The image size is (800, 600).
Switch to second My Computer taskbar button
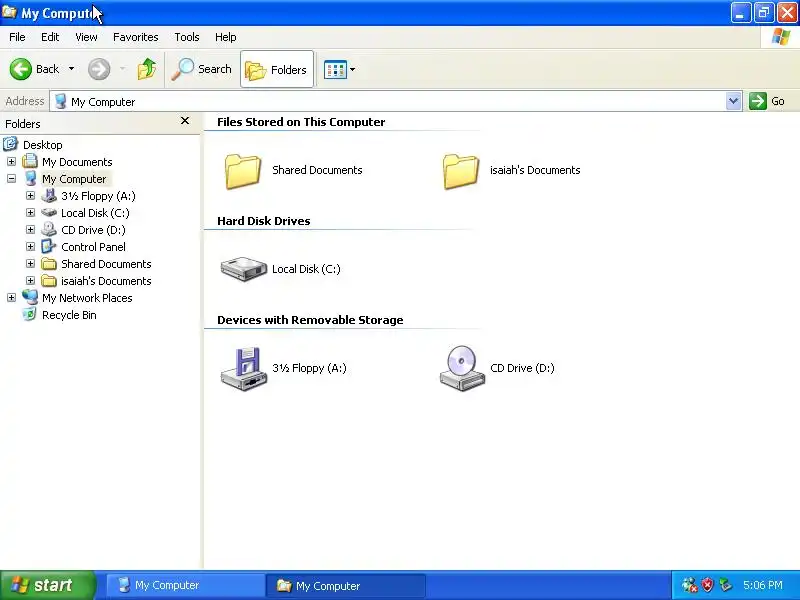point(346,586)
